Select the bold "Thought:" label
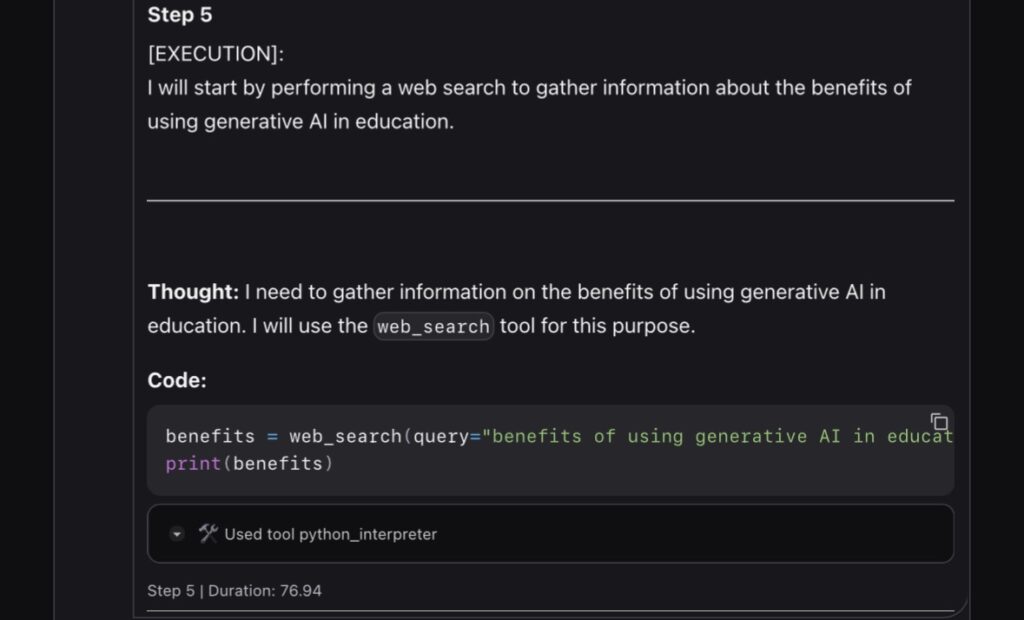Screen dimensions: 1024x620 [193, 292]
